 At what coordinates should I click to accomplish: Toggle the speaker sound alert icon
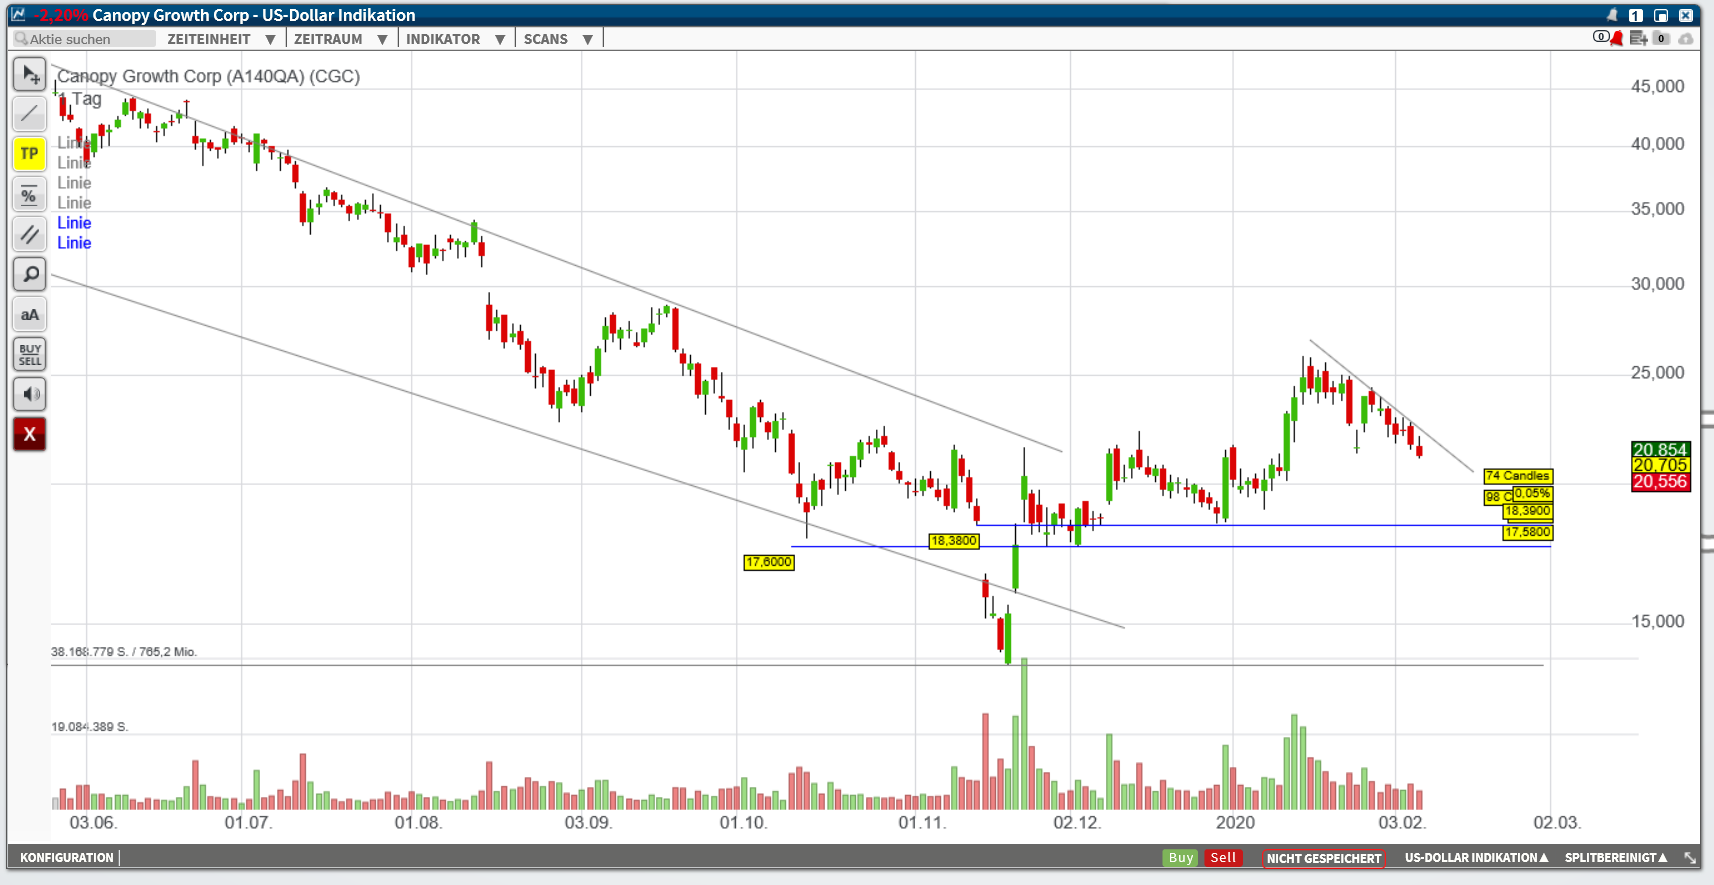(29, 394)
